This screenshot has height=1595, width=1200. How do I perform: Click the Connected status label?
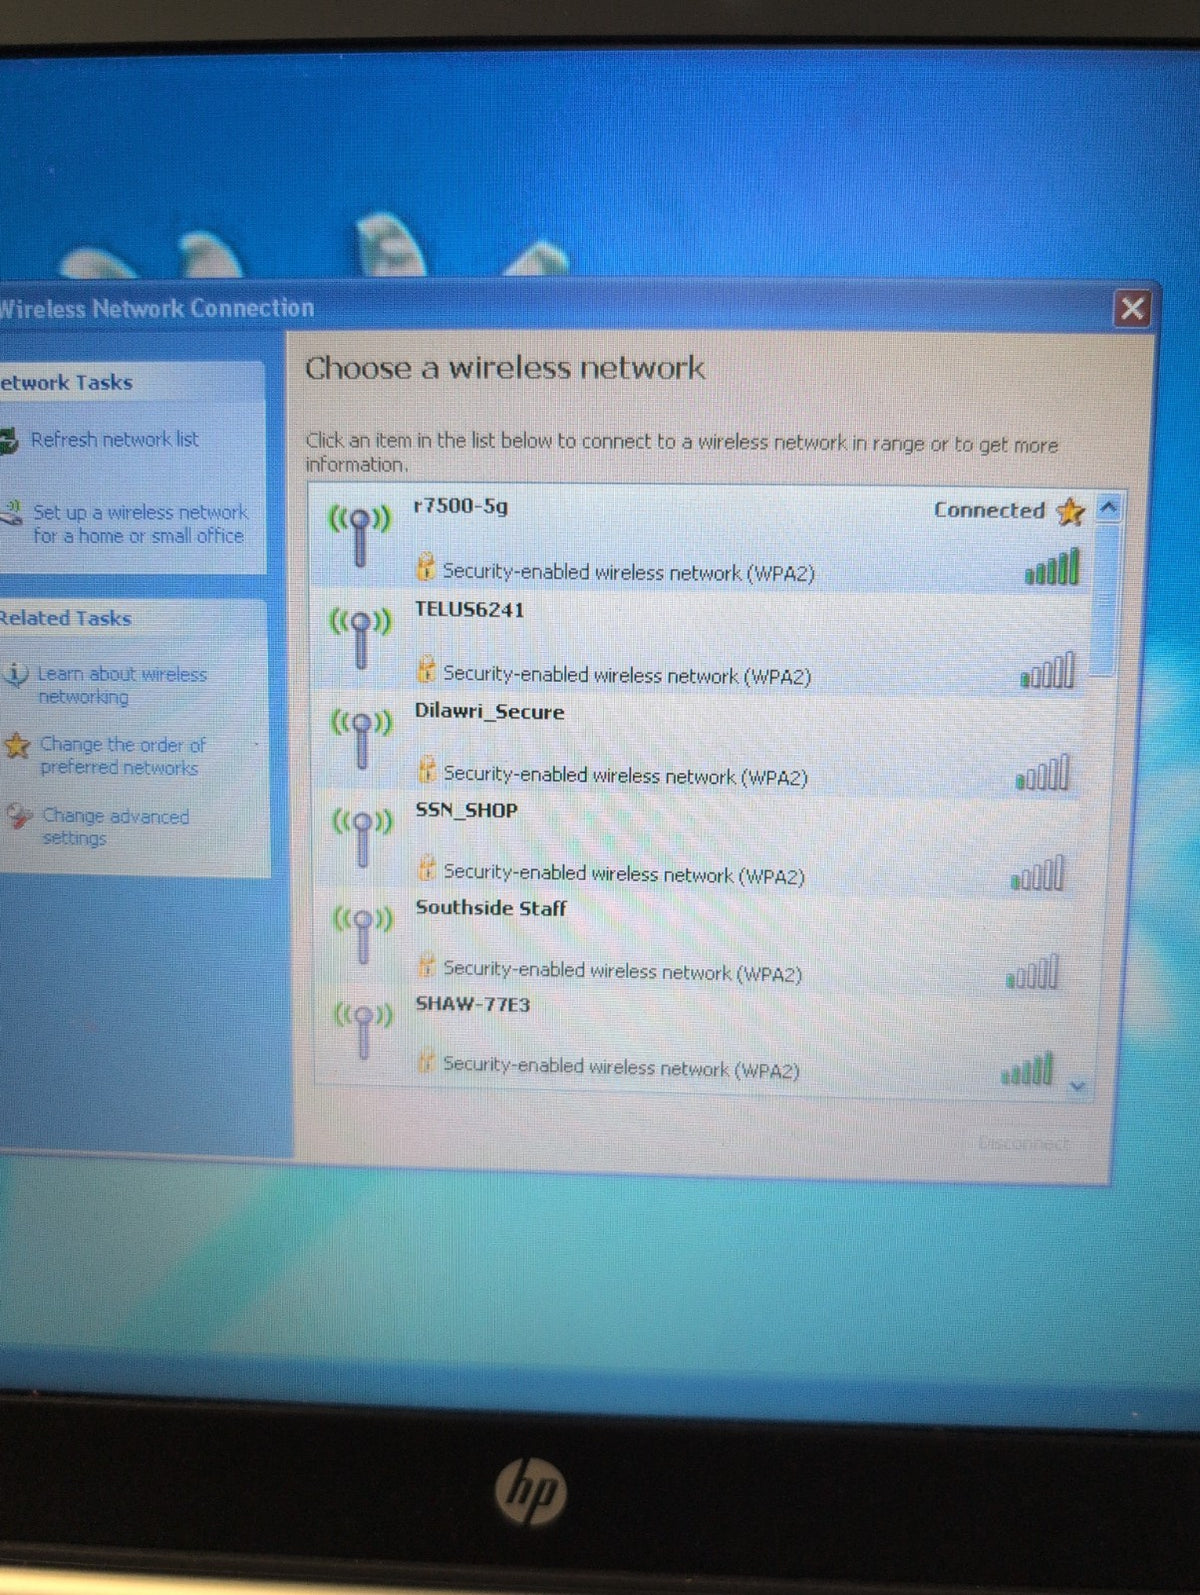[x=989, y=510]
